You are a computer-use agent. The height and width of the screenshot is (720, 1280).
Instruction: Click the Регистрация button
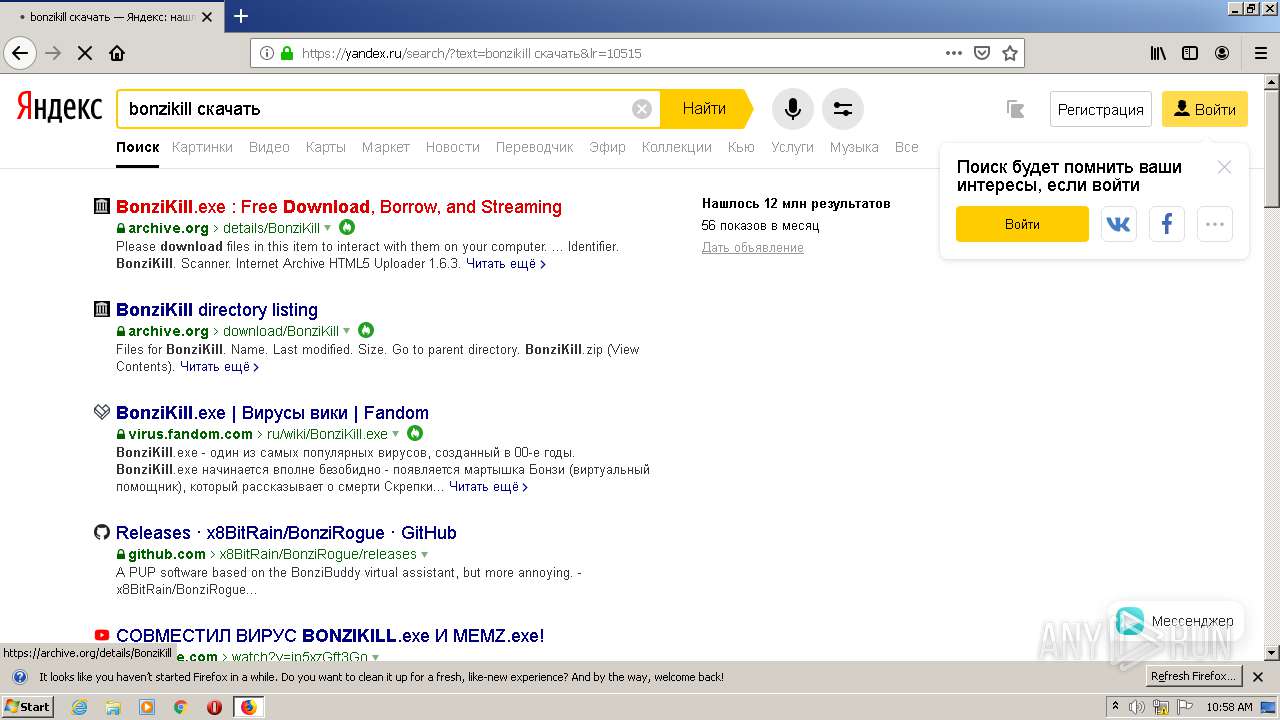(1101, 109)
